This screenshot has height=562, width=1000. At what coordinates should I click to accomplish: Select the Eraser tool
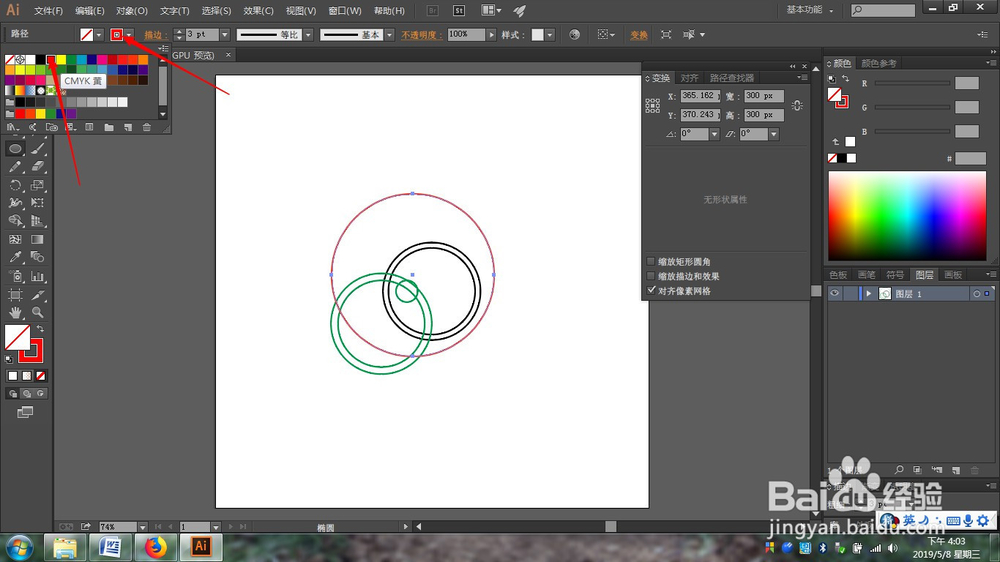click(x=38, y=167)
